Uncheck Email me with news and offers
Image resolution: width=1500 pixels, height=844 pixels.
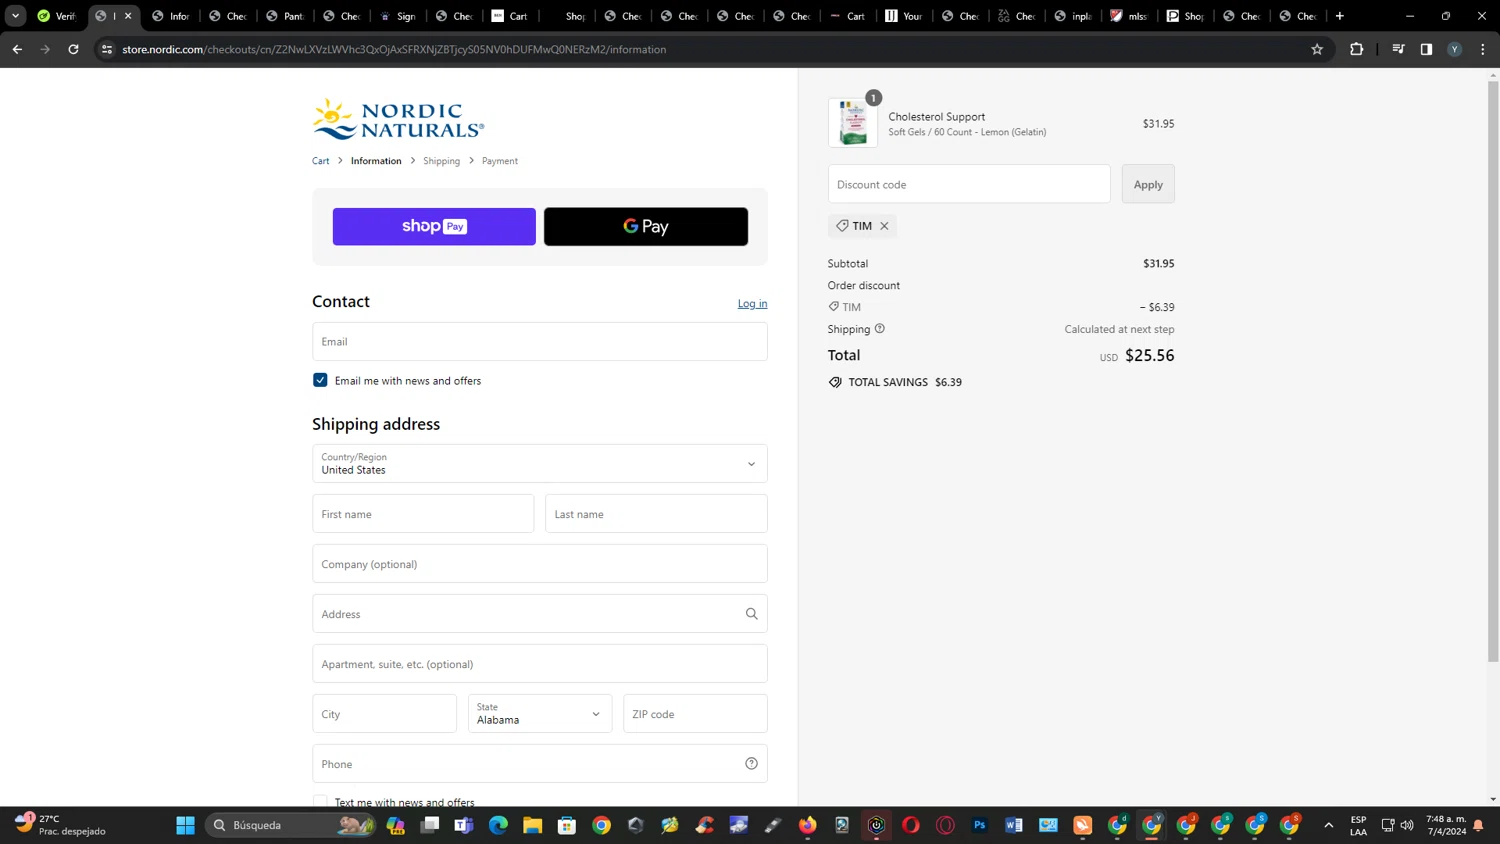pyautogui.click(x=320, y=380)
